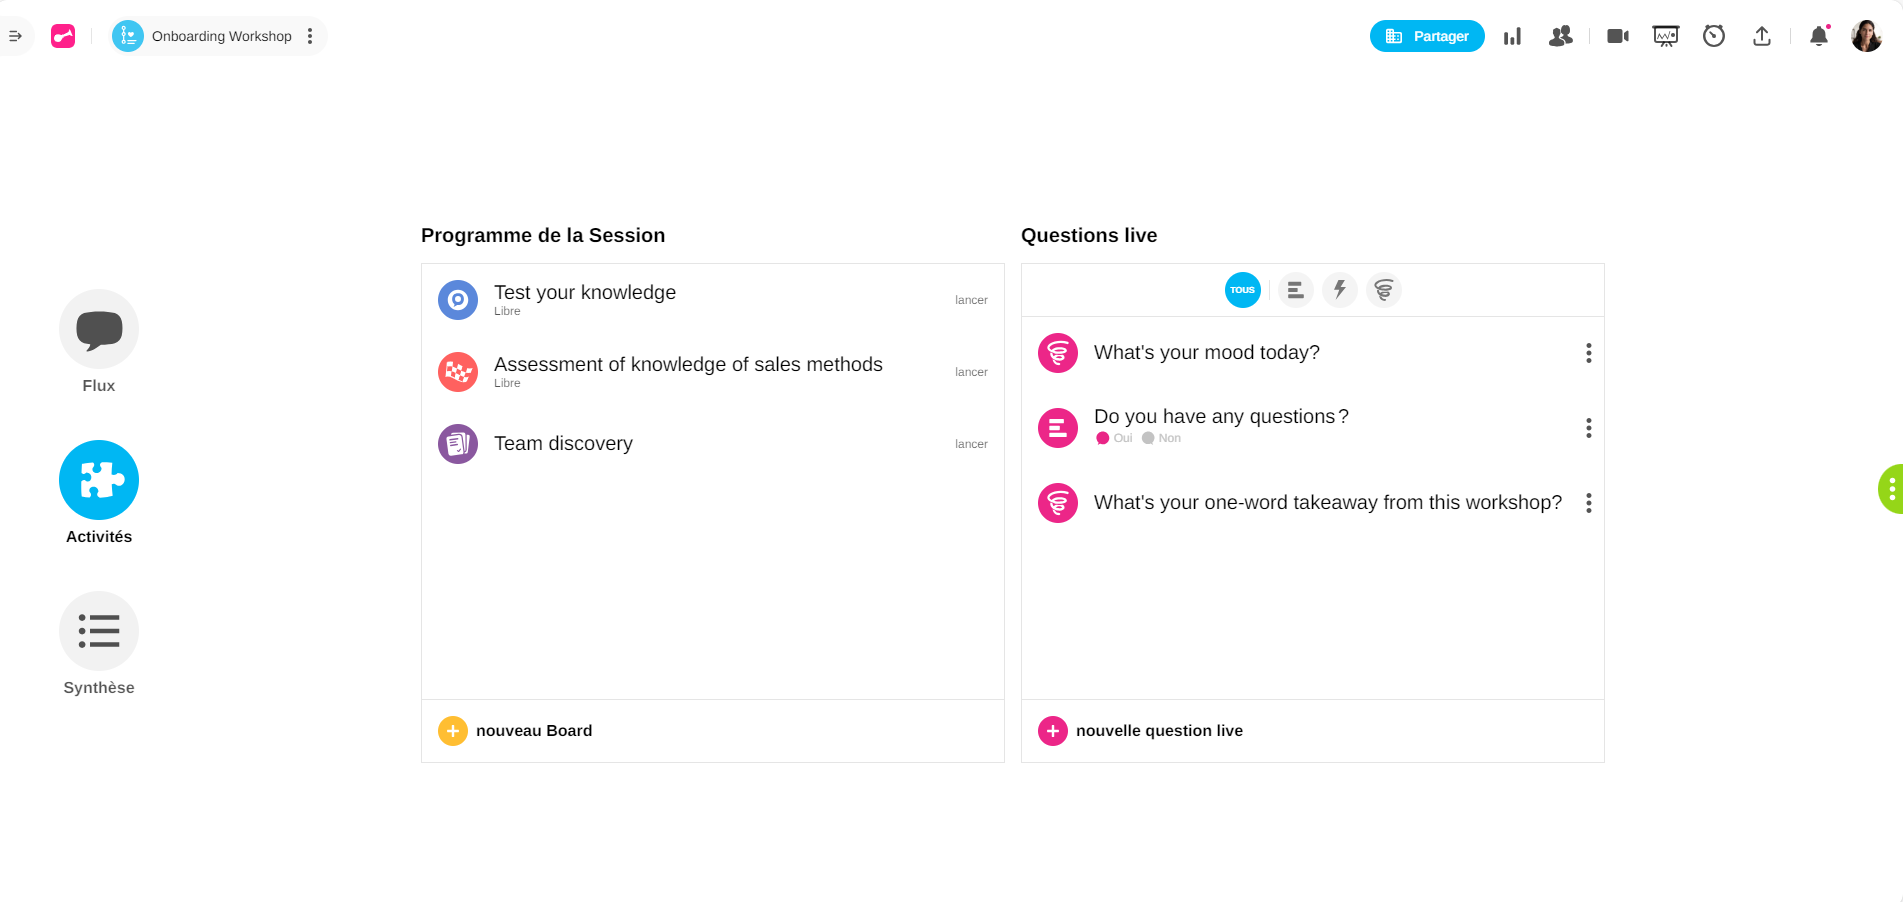Viewport: 1903px width, 902px height.
Task: Switch to the Synthèse section
Action: pos(98,632)
